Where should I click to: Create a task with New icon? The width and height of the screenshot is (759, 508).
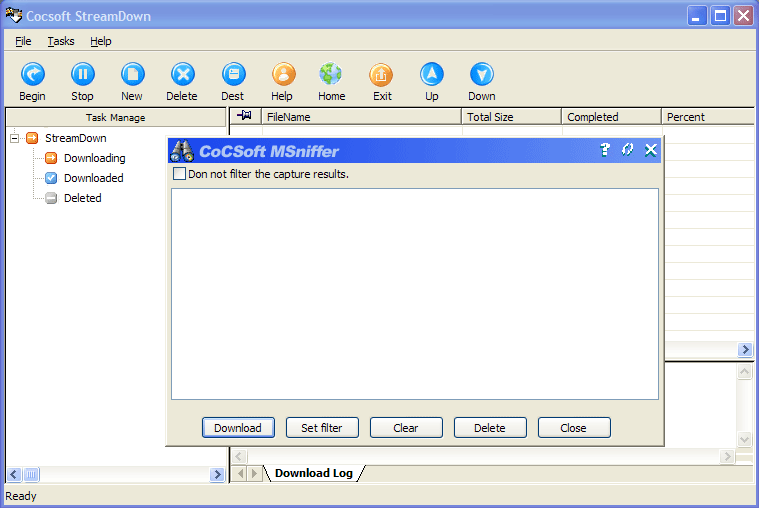point(132,75)
